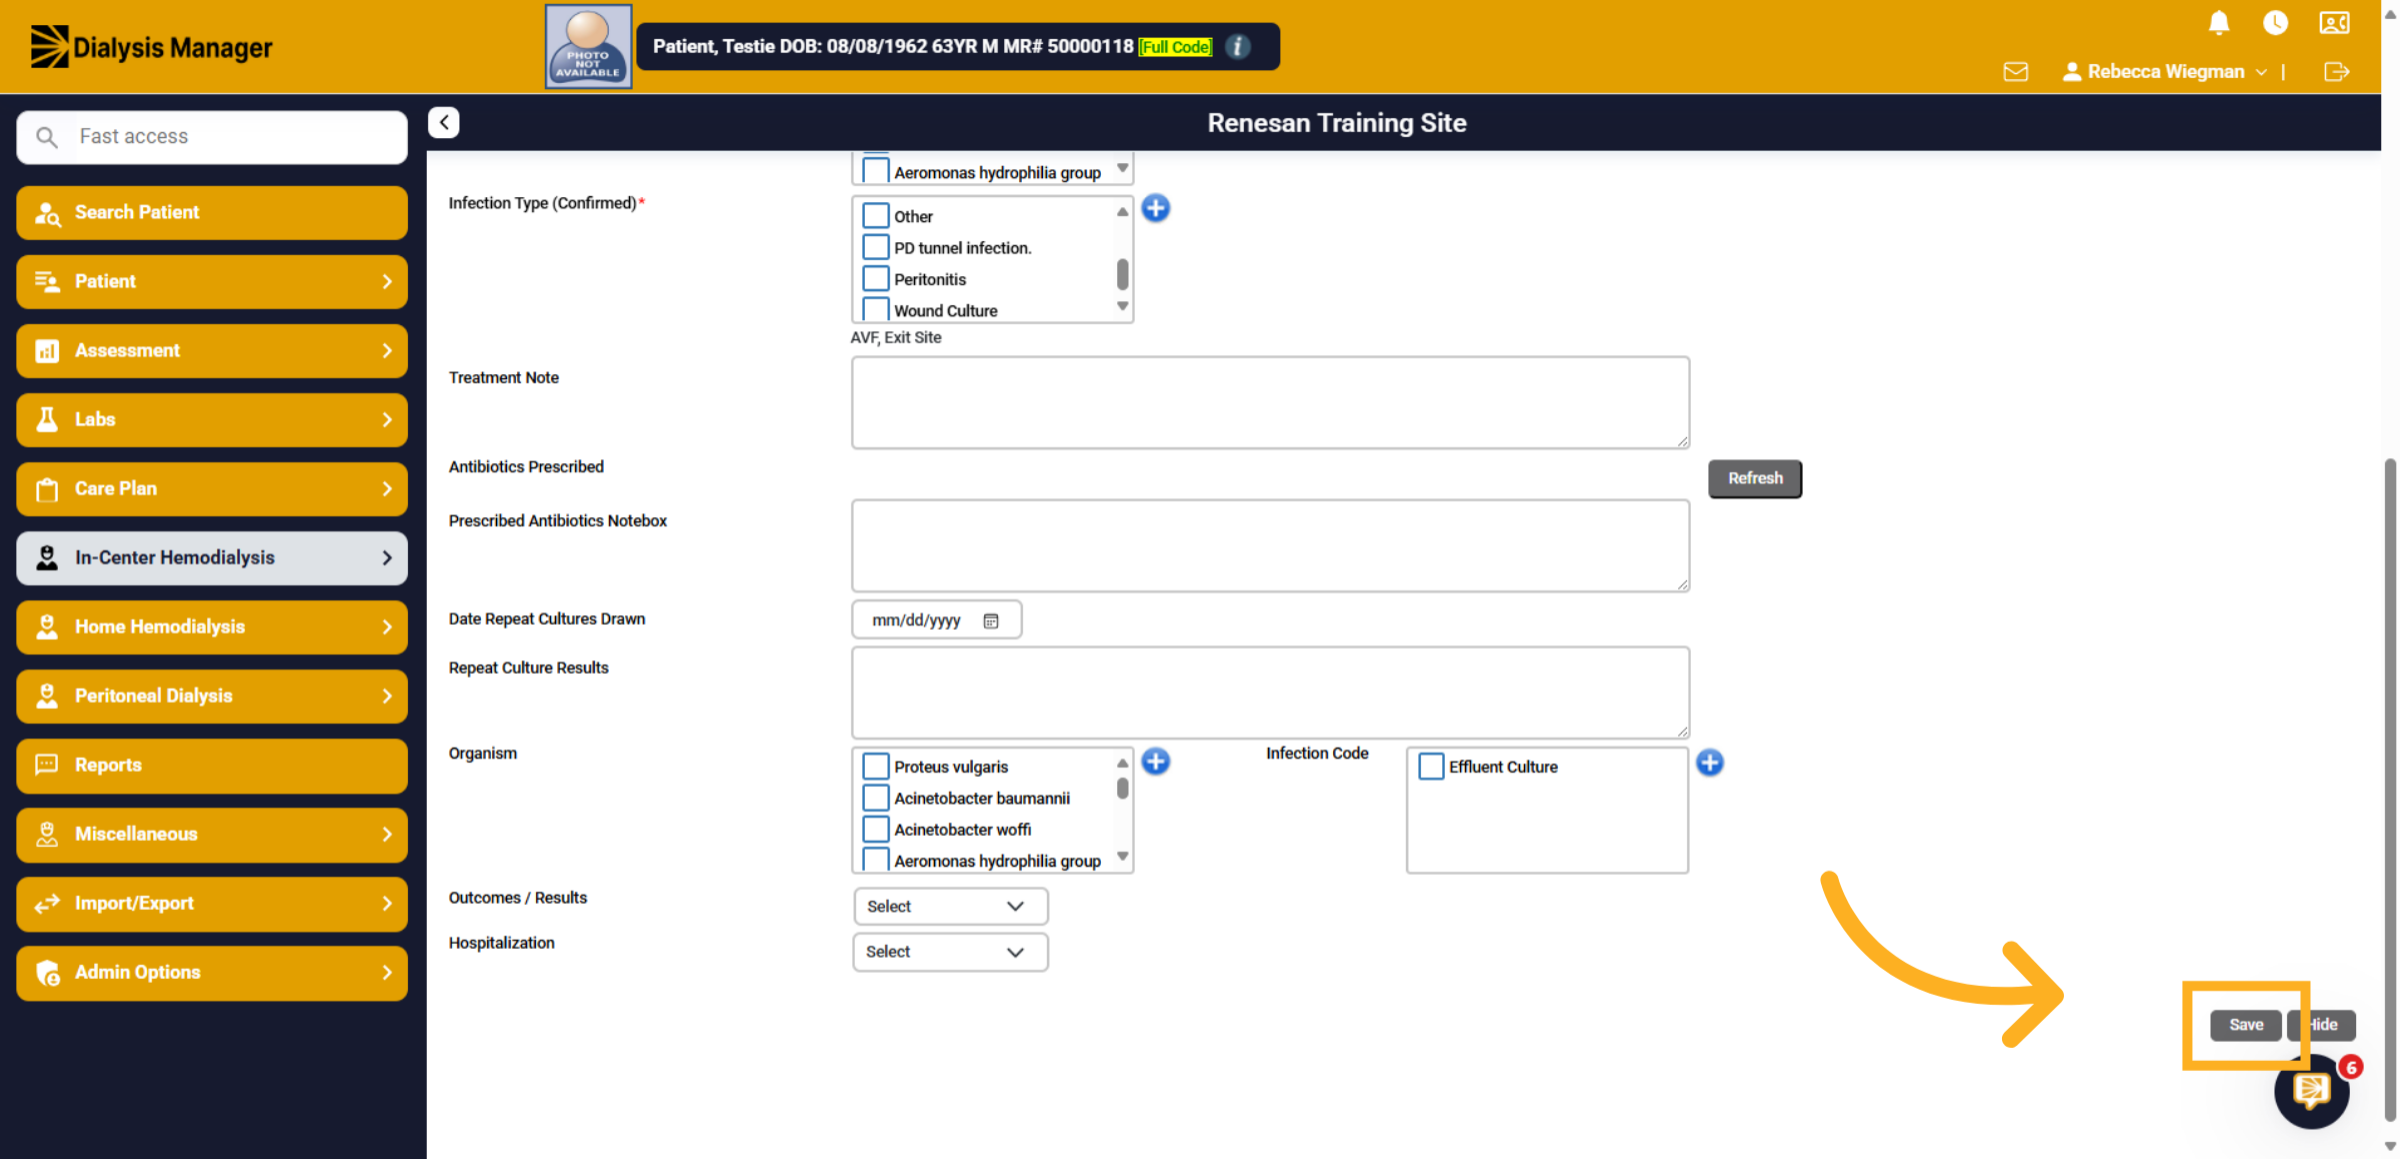
Task: Click the clock history icon
Action: coord(2275,23)
